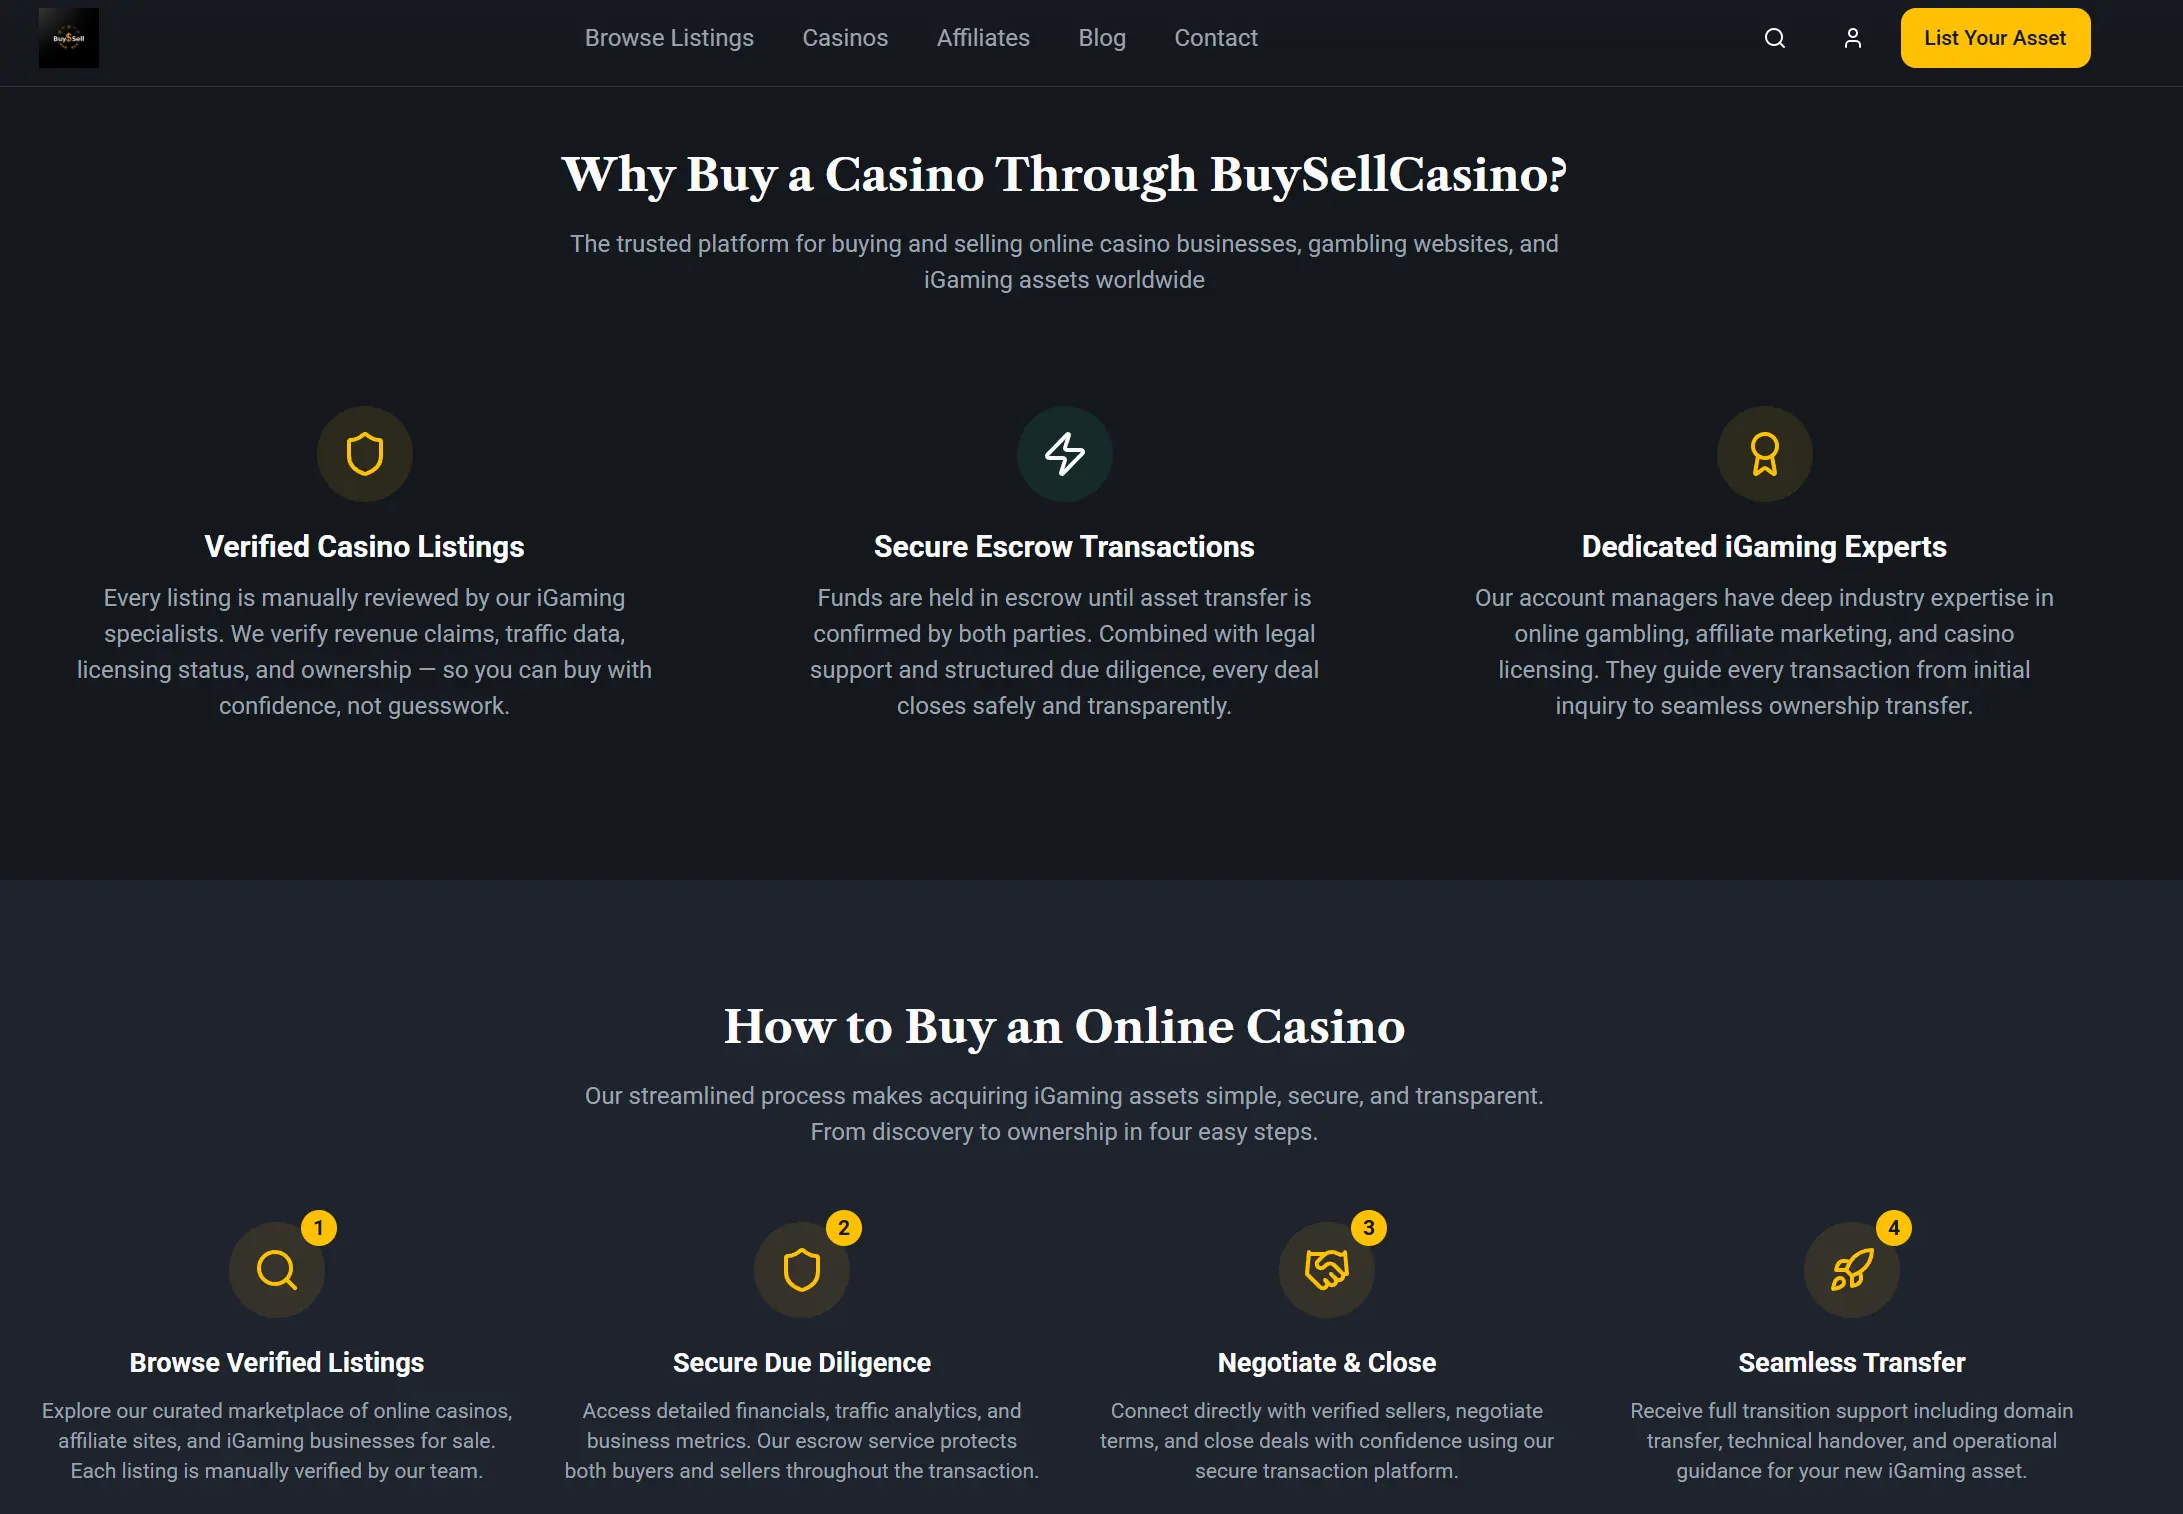The height and width of the screenshot is (1514, 2183).
Task: Click the 'Funds are held in escrow' paragraph
Action: coord(1064,652)
